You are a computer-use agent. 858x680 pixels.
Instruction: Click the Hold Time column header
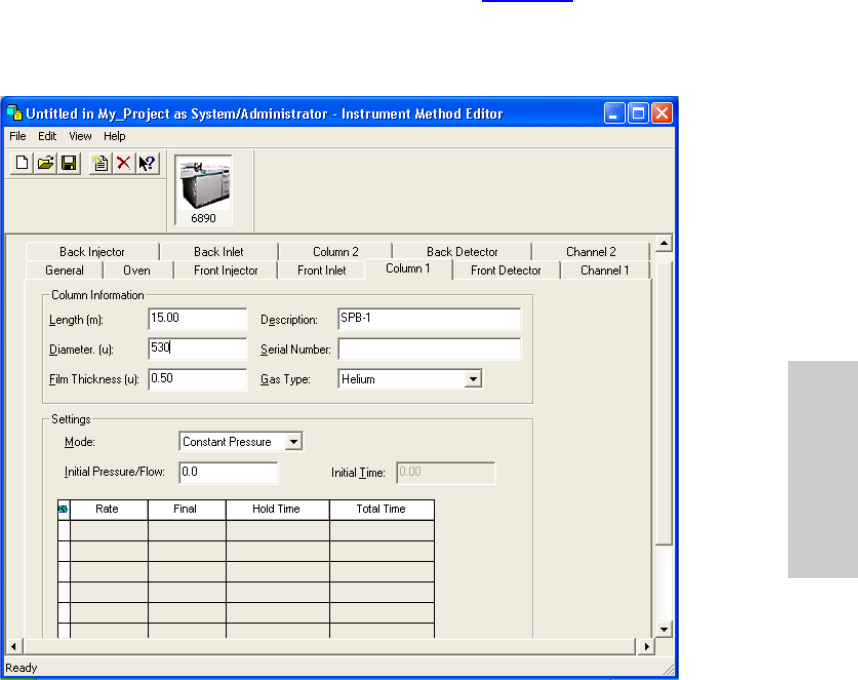(277, 509)
